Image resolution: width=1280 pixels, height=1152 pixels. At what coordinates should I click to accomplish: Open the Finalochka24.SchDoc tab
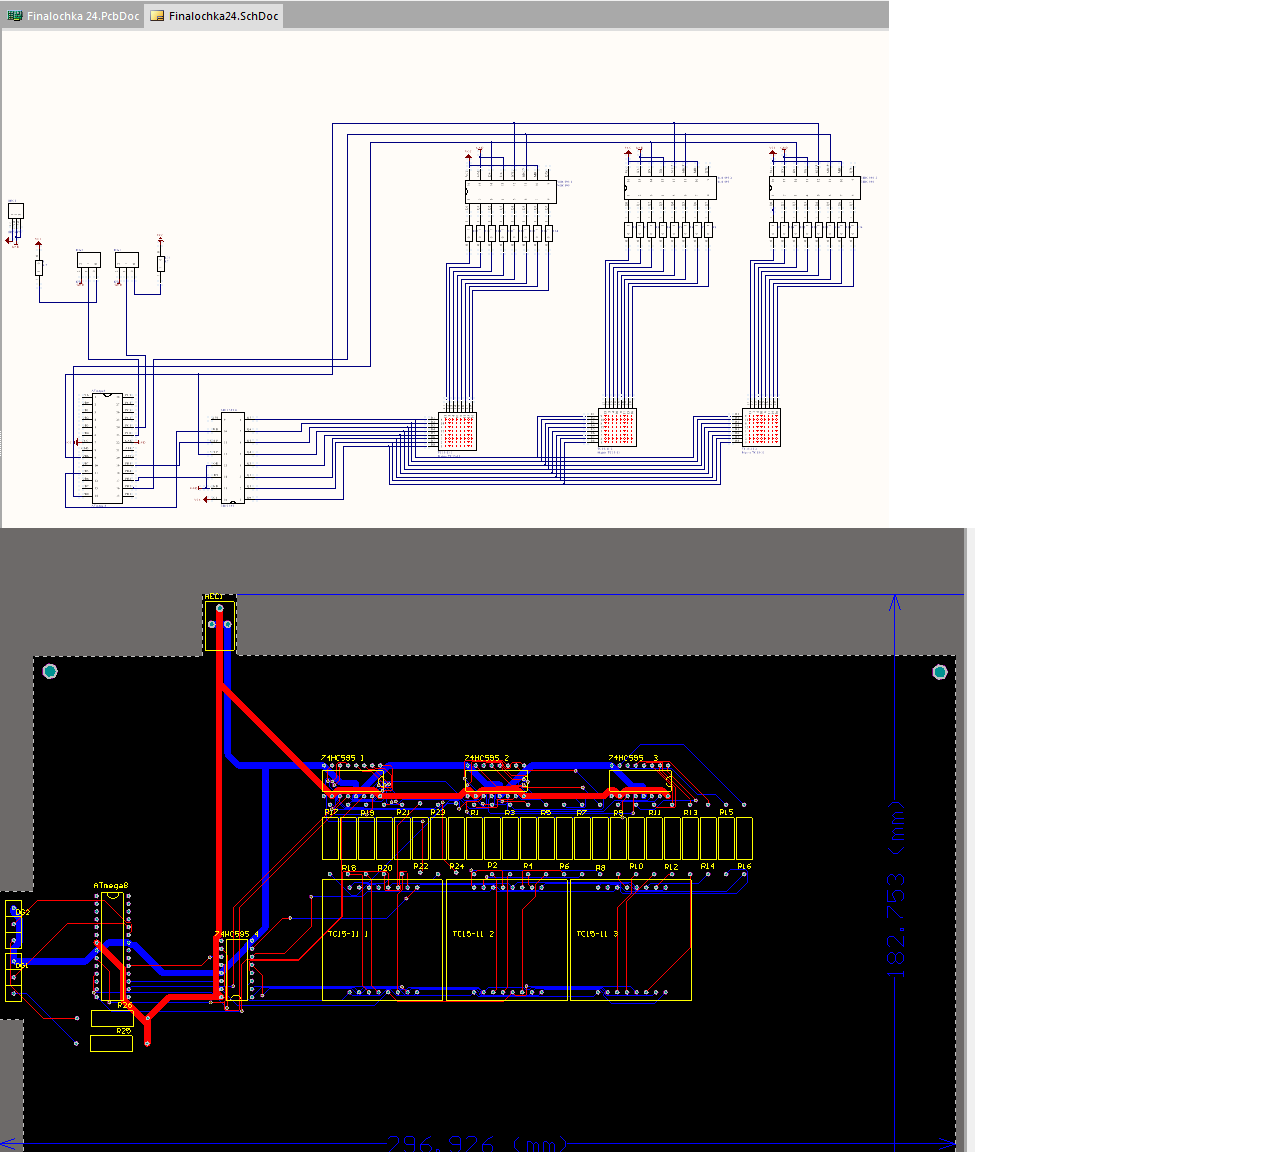pyautogui.click(x=214, y=16)
